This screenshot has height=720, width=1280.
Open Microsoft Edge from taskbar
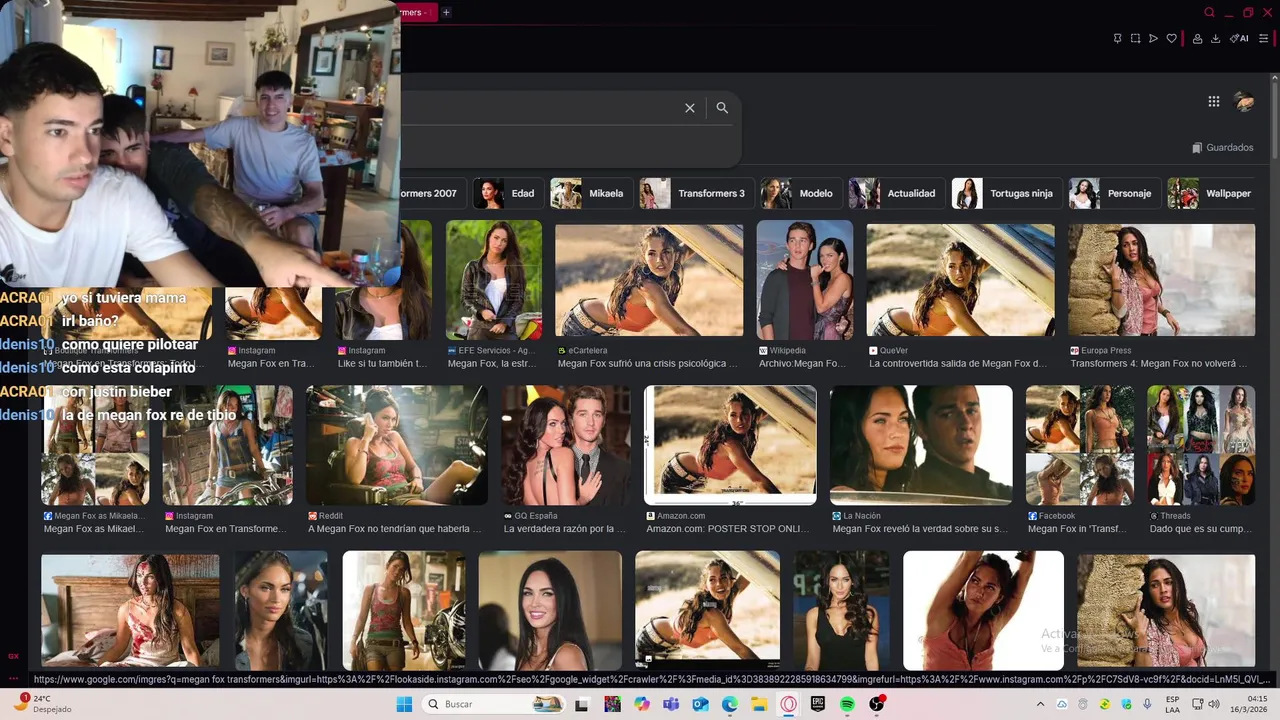[730, 704]
